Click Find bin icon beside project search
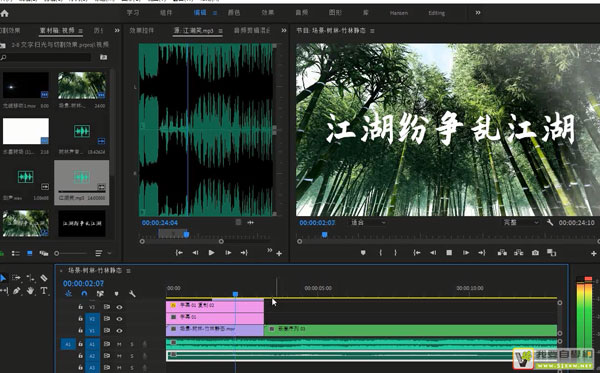600x373 pixels. (x=103, y=57)
